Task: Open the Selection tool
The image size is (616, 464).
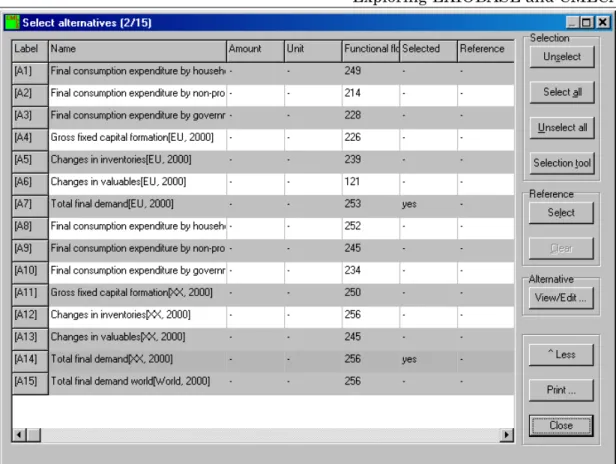Action: 562,163
